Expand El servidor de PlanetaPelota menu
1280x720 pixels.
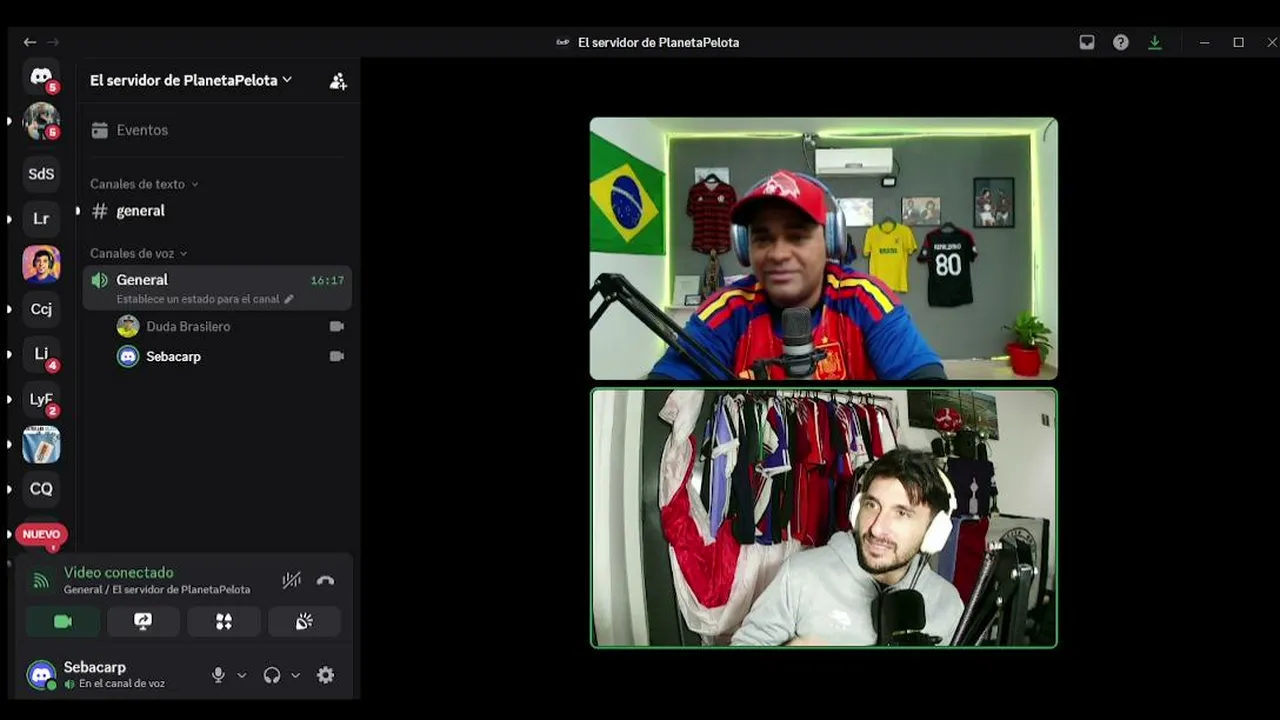pyautogui.click(x=191, y=80)
